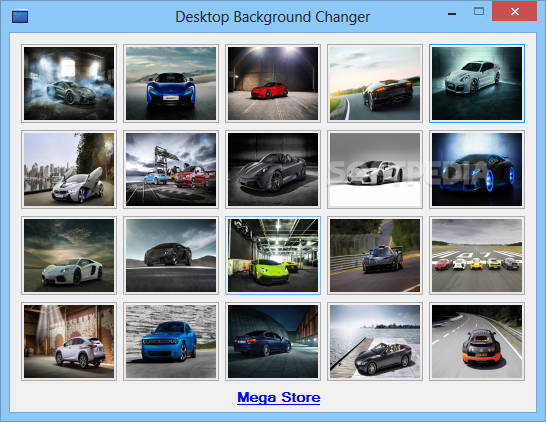
Task: Pick the car with glowing blue wheels
Action: [x=477, y=170]
